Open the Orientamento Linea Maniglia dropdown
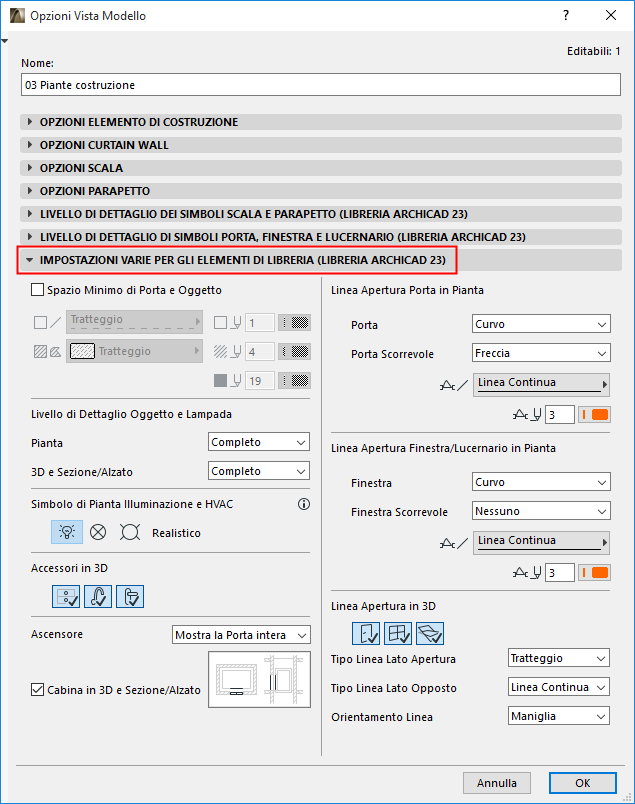 pyautogui.click(x=559, y=716)
